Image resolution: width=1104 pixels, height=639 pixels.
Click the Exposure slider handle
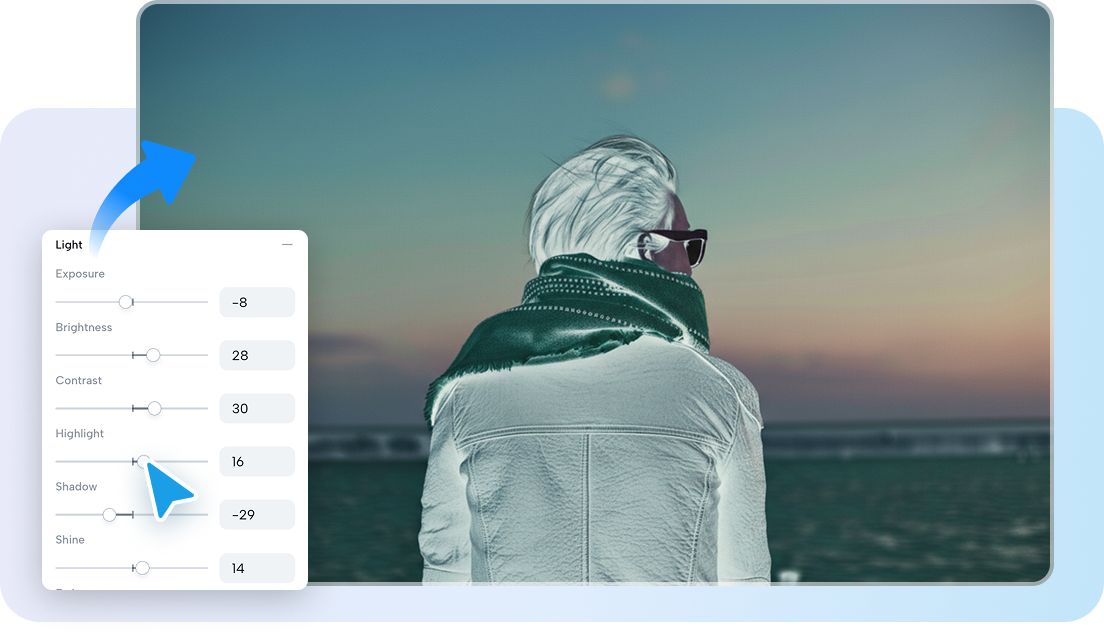[x=126, y=301]
